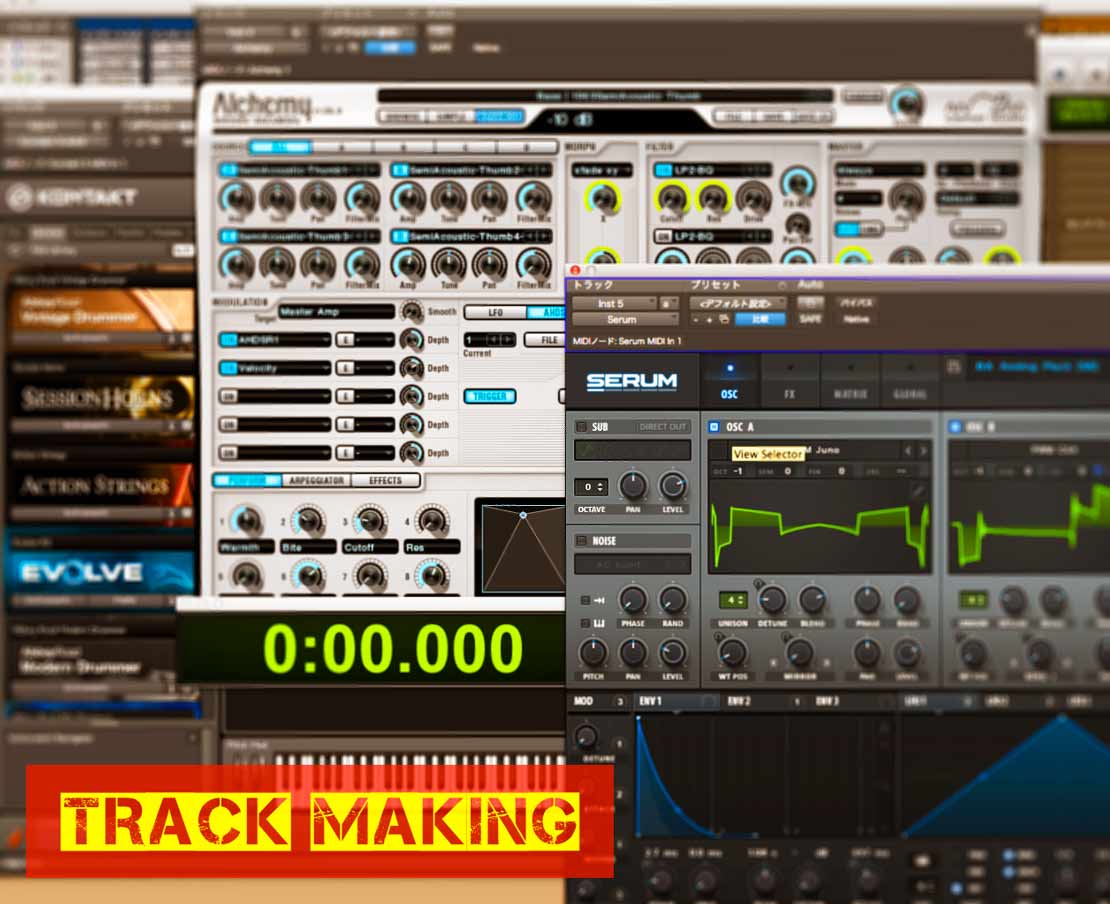Toggle On button of Velocity modulation row
The height and width of the screenshot is (904, 1110).
tap(228, 368)
